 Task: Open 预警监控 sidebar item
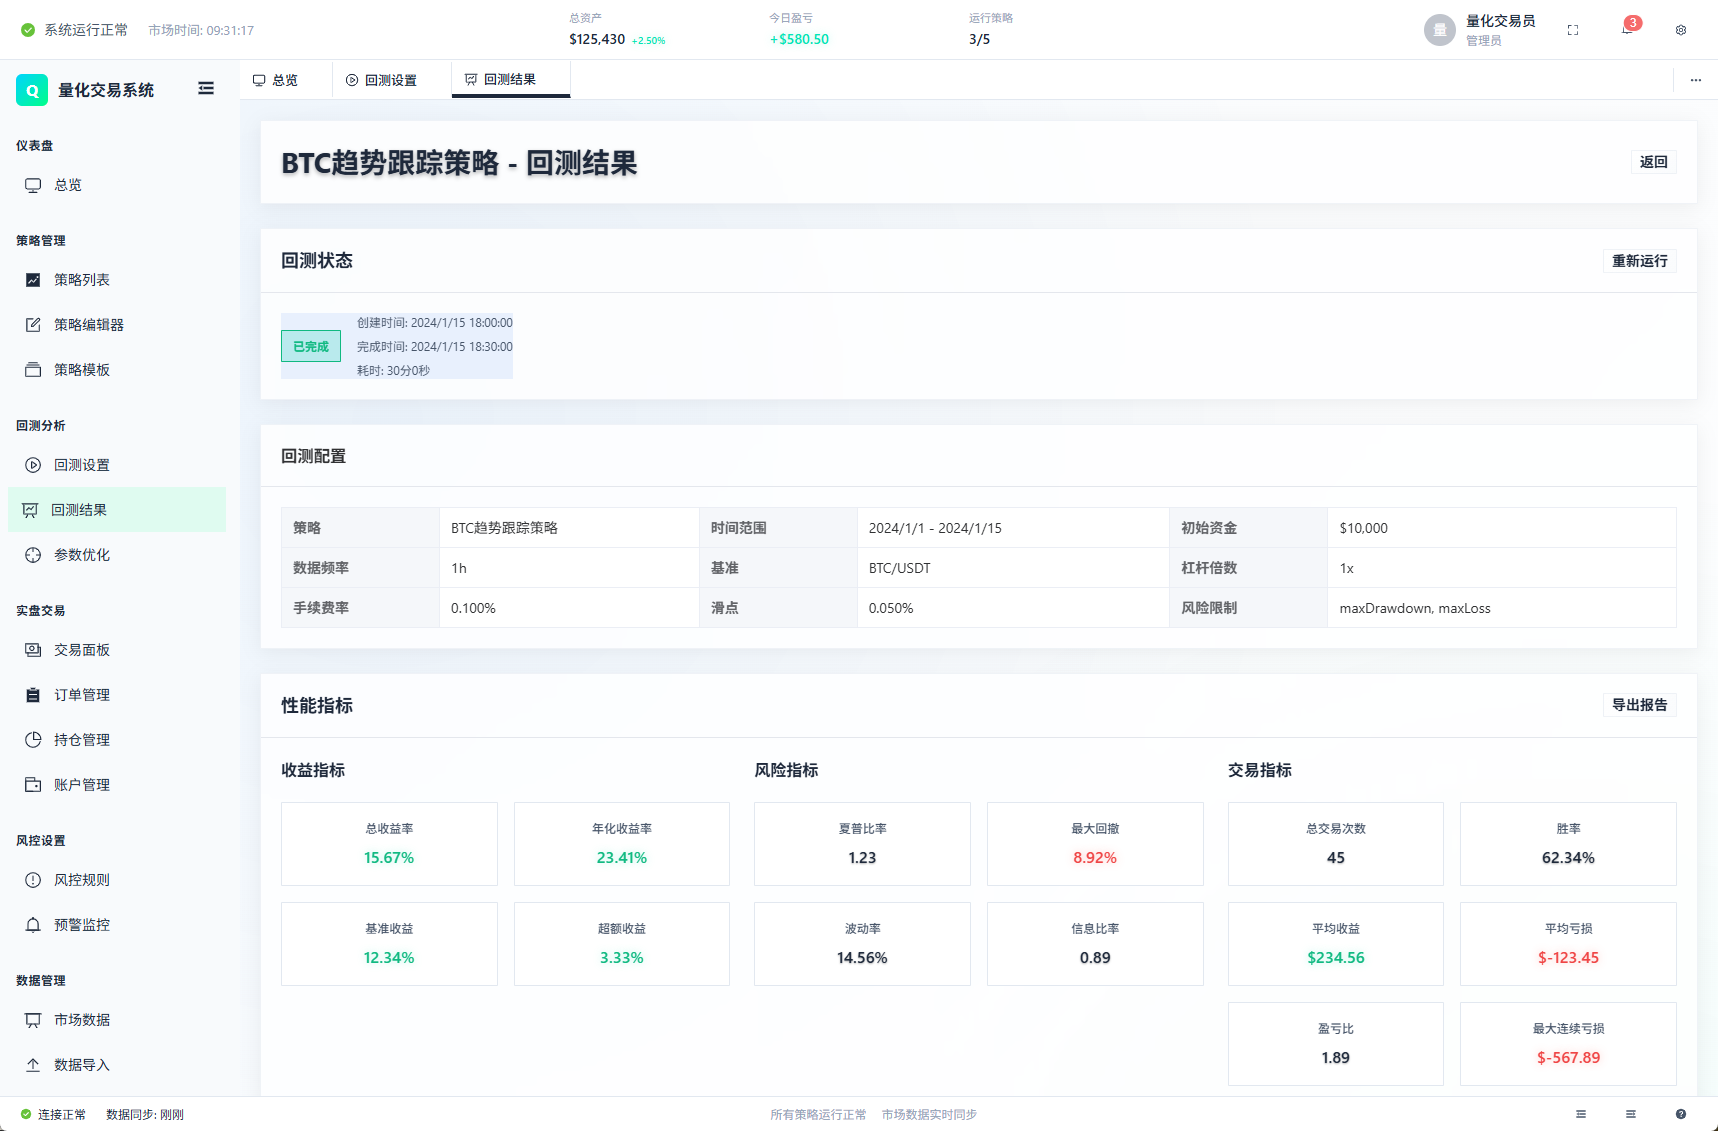[117, 925]
